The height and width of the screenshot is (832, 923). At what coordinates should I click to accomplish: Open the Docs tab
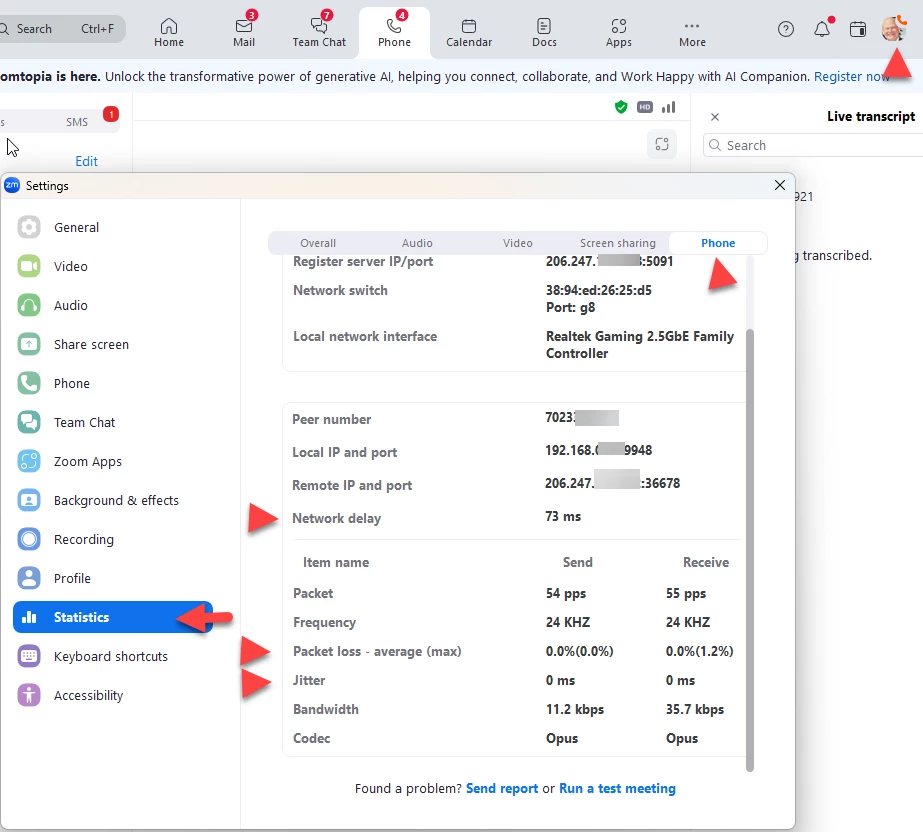pos(544,33)
